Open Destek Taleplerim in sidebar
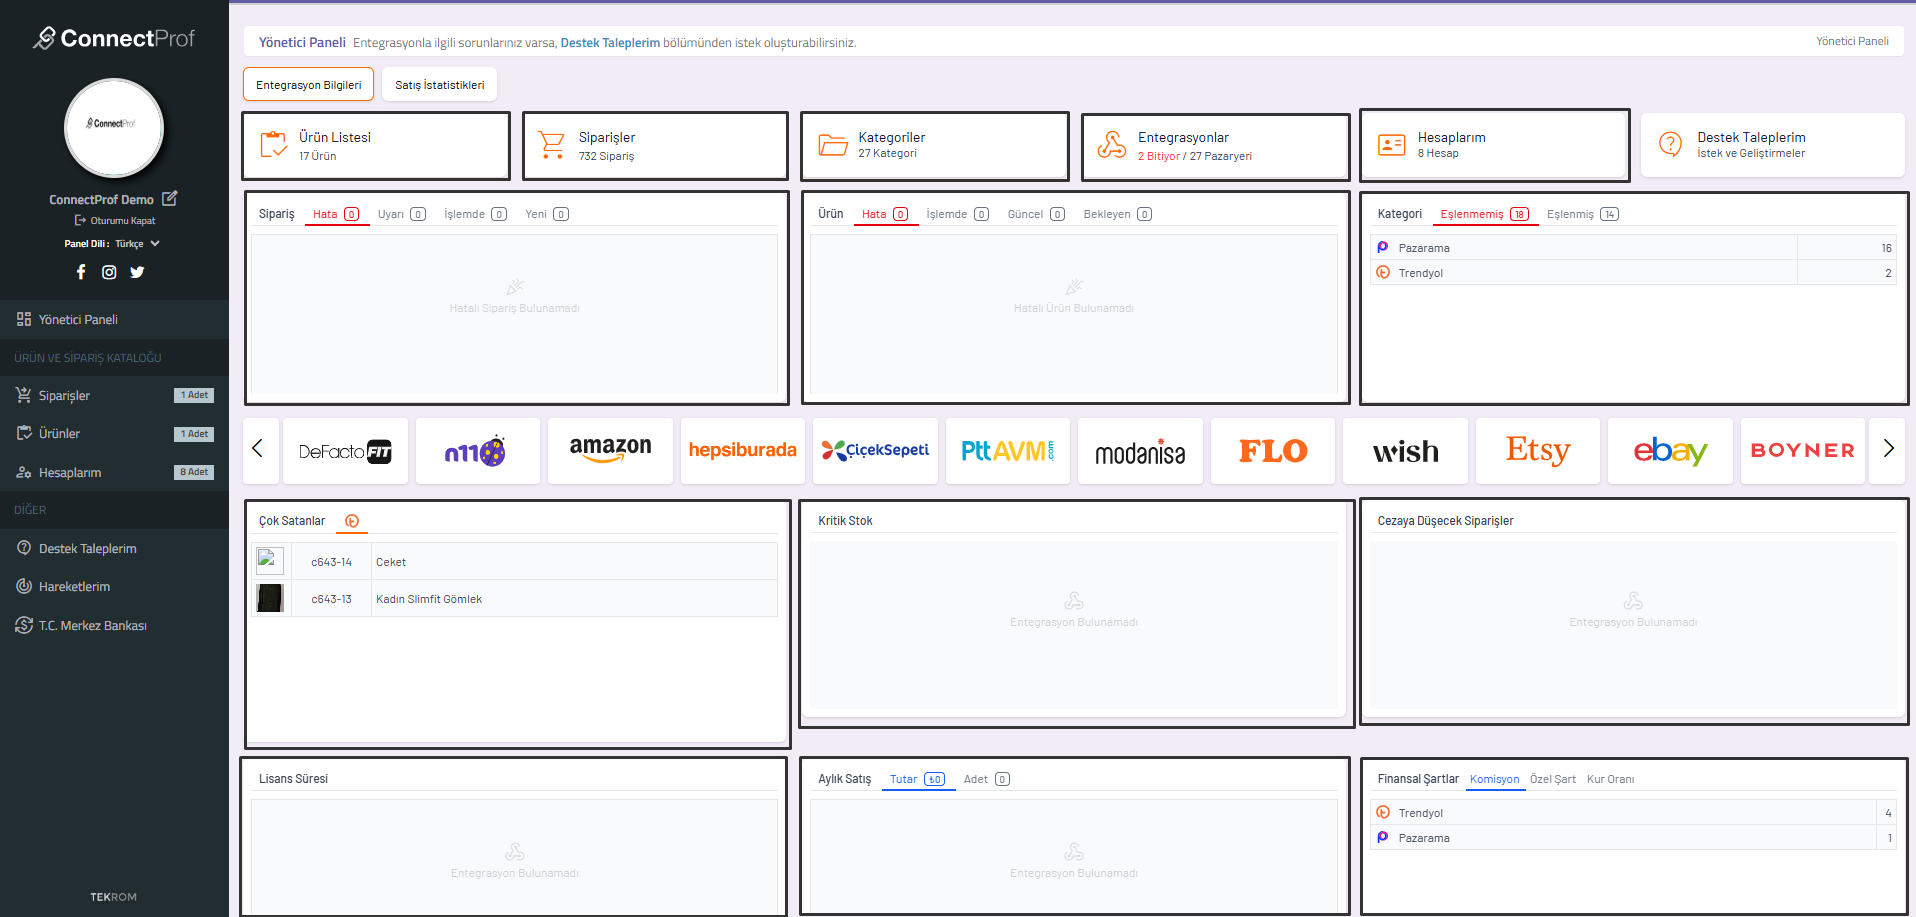The height and width of the screenshot is (917, 1916). click(x=114, y=548)
